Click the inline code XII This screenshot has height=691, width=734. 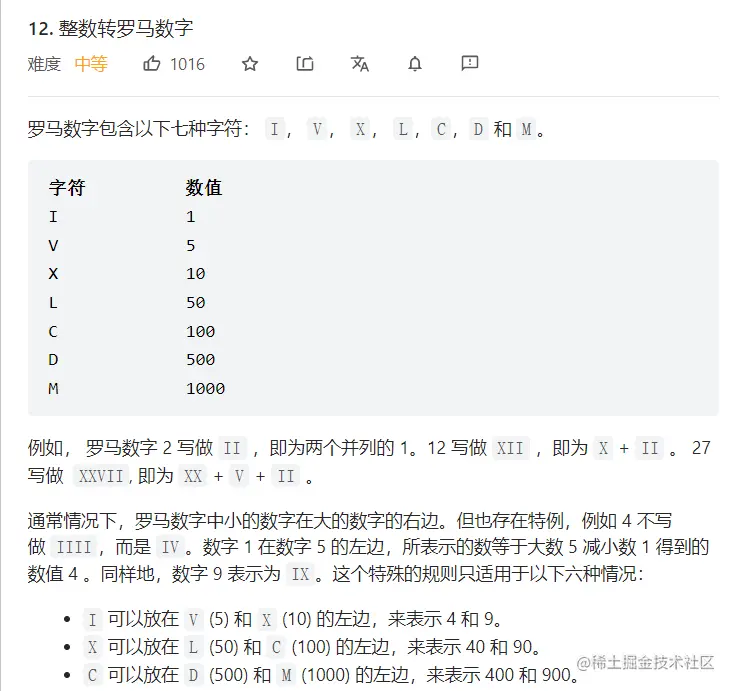click(x=510, y=448)
